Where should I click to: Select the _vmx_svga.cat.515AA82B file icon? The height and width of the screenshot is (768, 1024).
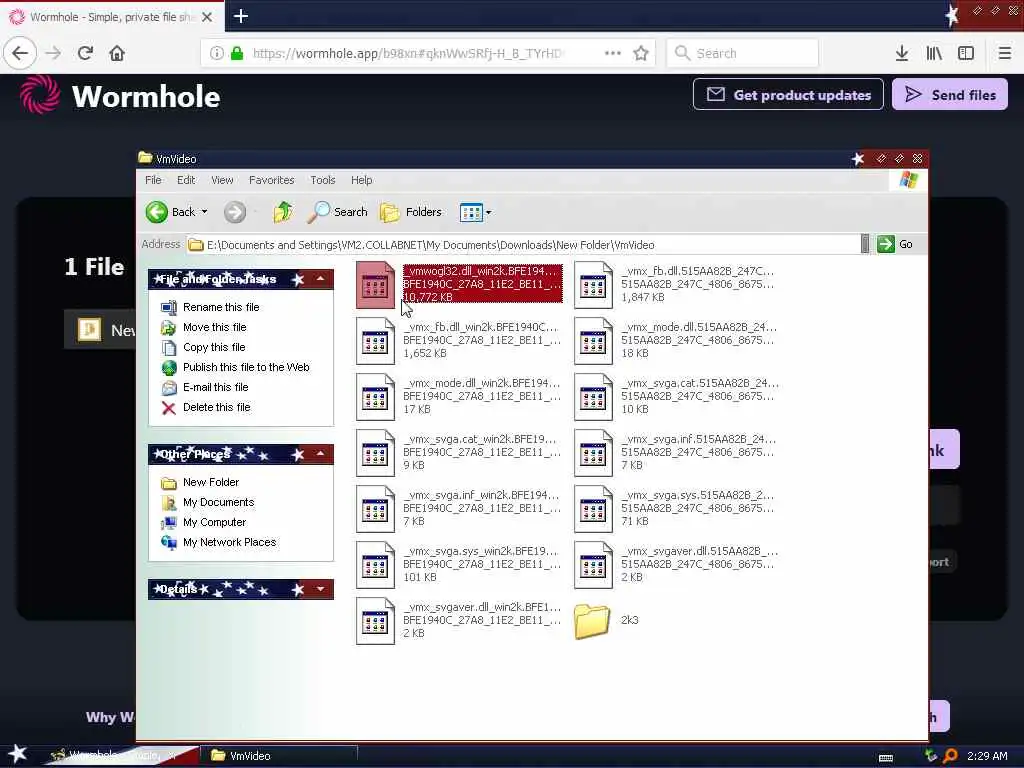point(593,396)
